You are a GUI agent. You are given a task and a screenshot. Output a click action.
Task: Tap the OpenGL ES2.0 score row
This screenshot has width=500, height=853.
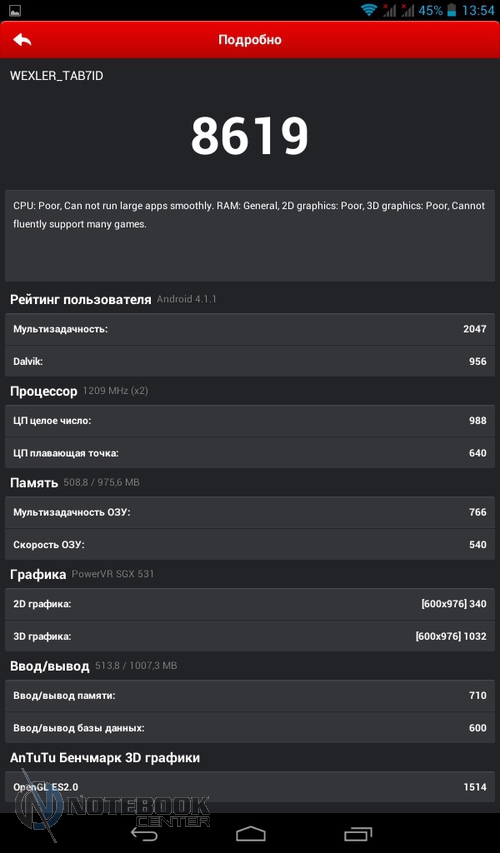coord(250,787)
